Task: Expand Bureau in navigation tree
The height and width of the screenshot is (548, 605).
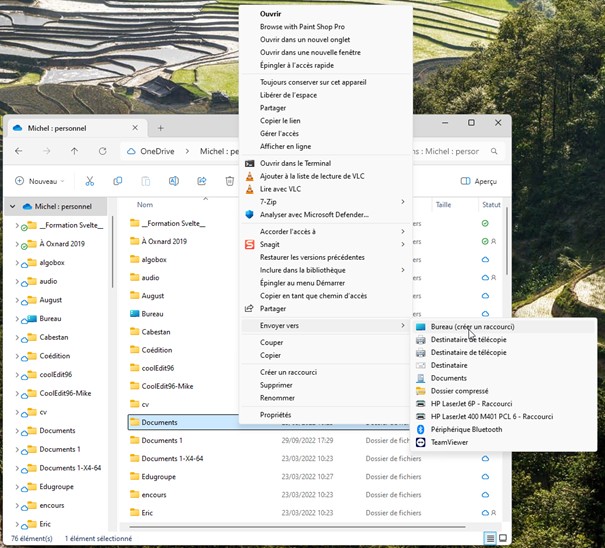Action: click(17, 319)
